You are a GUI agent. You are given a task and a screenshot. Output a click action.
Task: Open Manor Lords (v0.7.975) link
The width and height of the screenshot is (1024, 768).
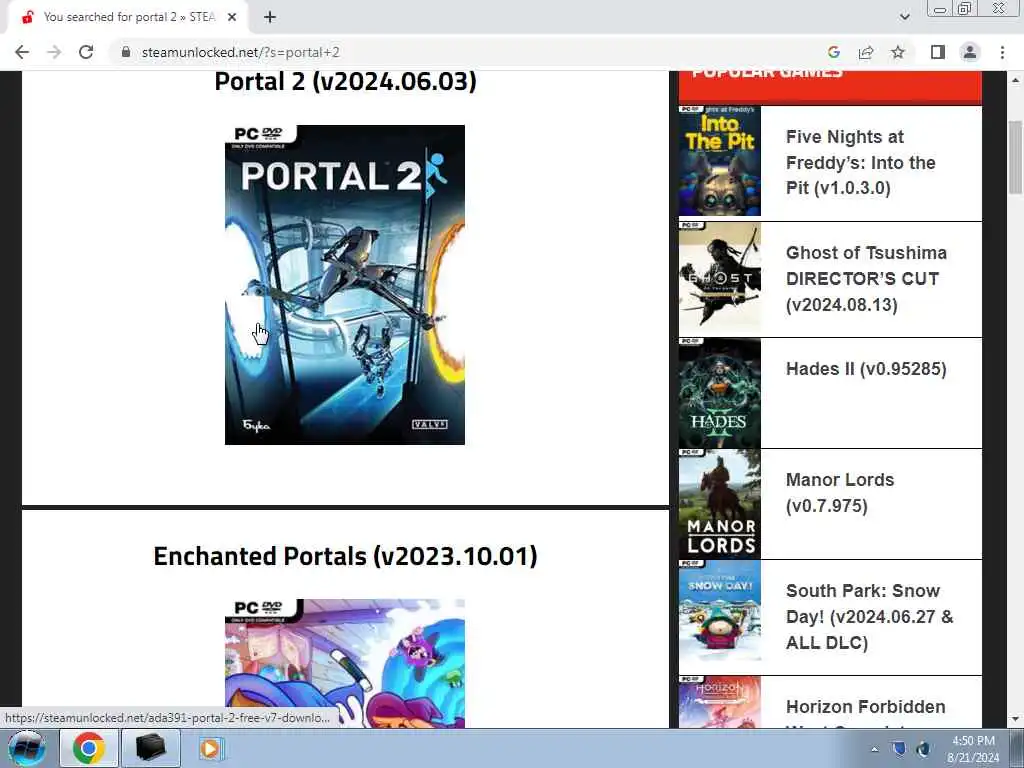pyautogui.click(x=840, y=493)
